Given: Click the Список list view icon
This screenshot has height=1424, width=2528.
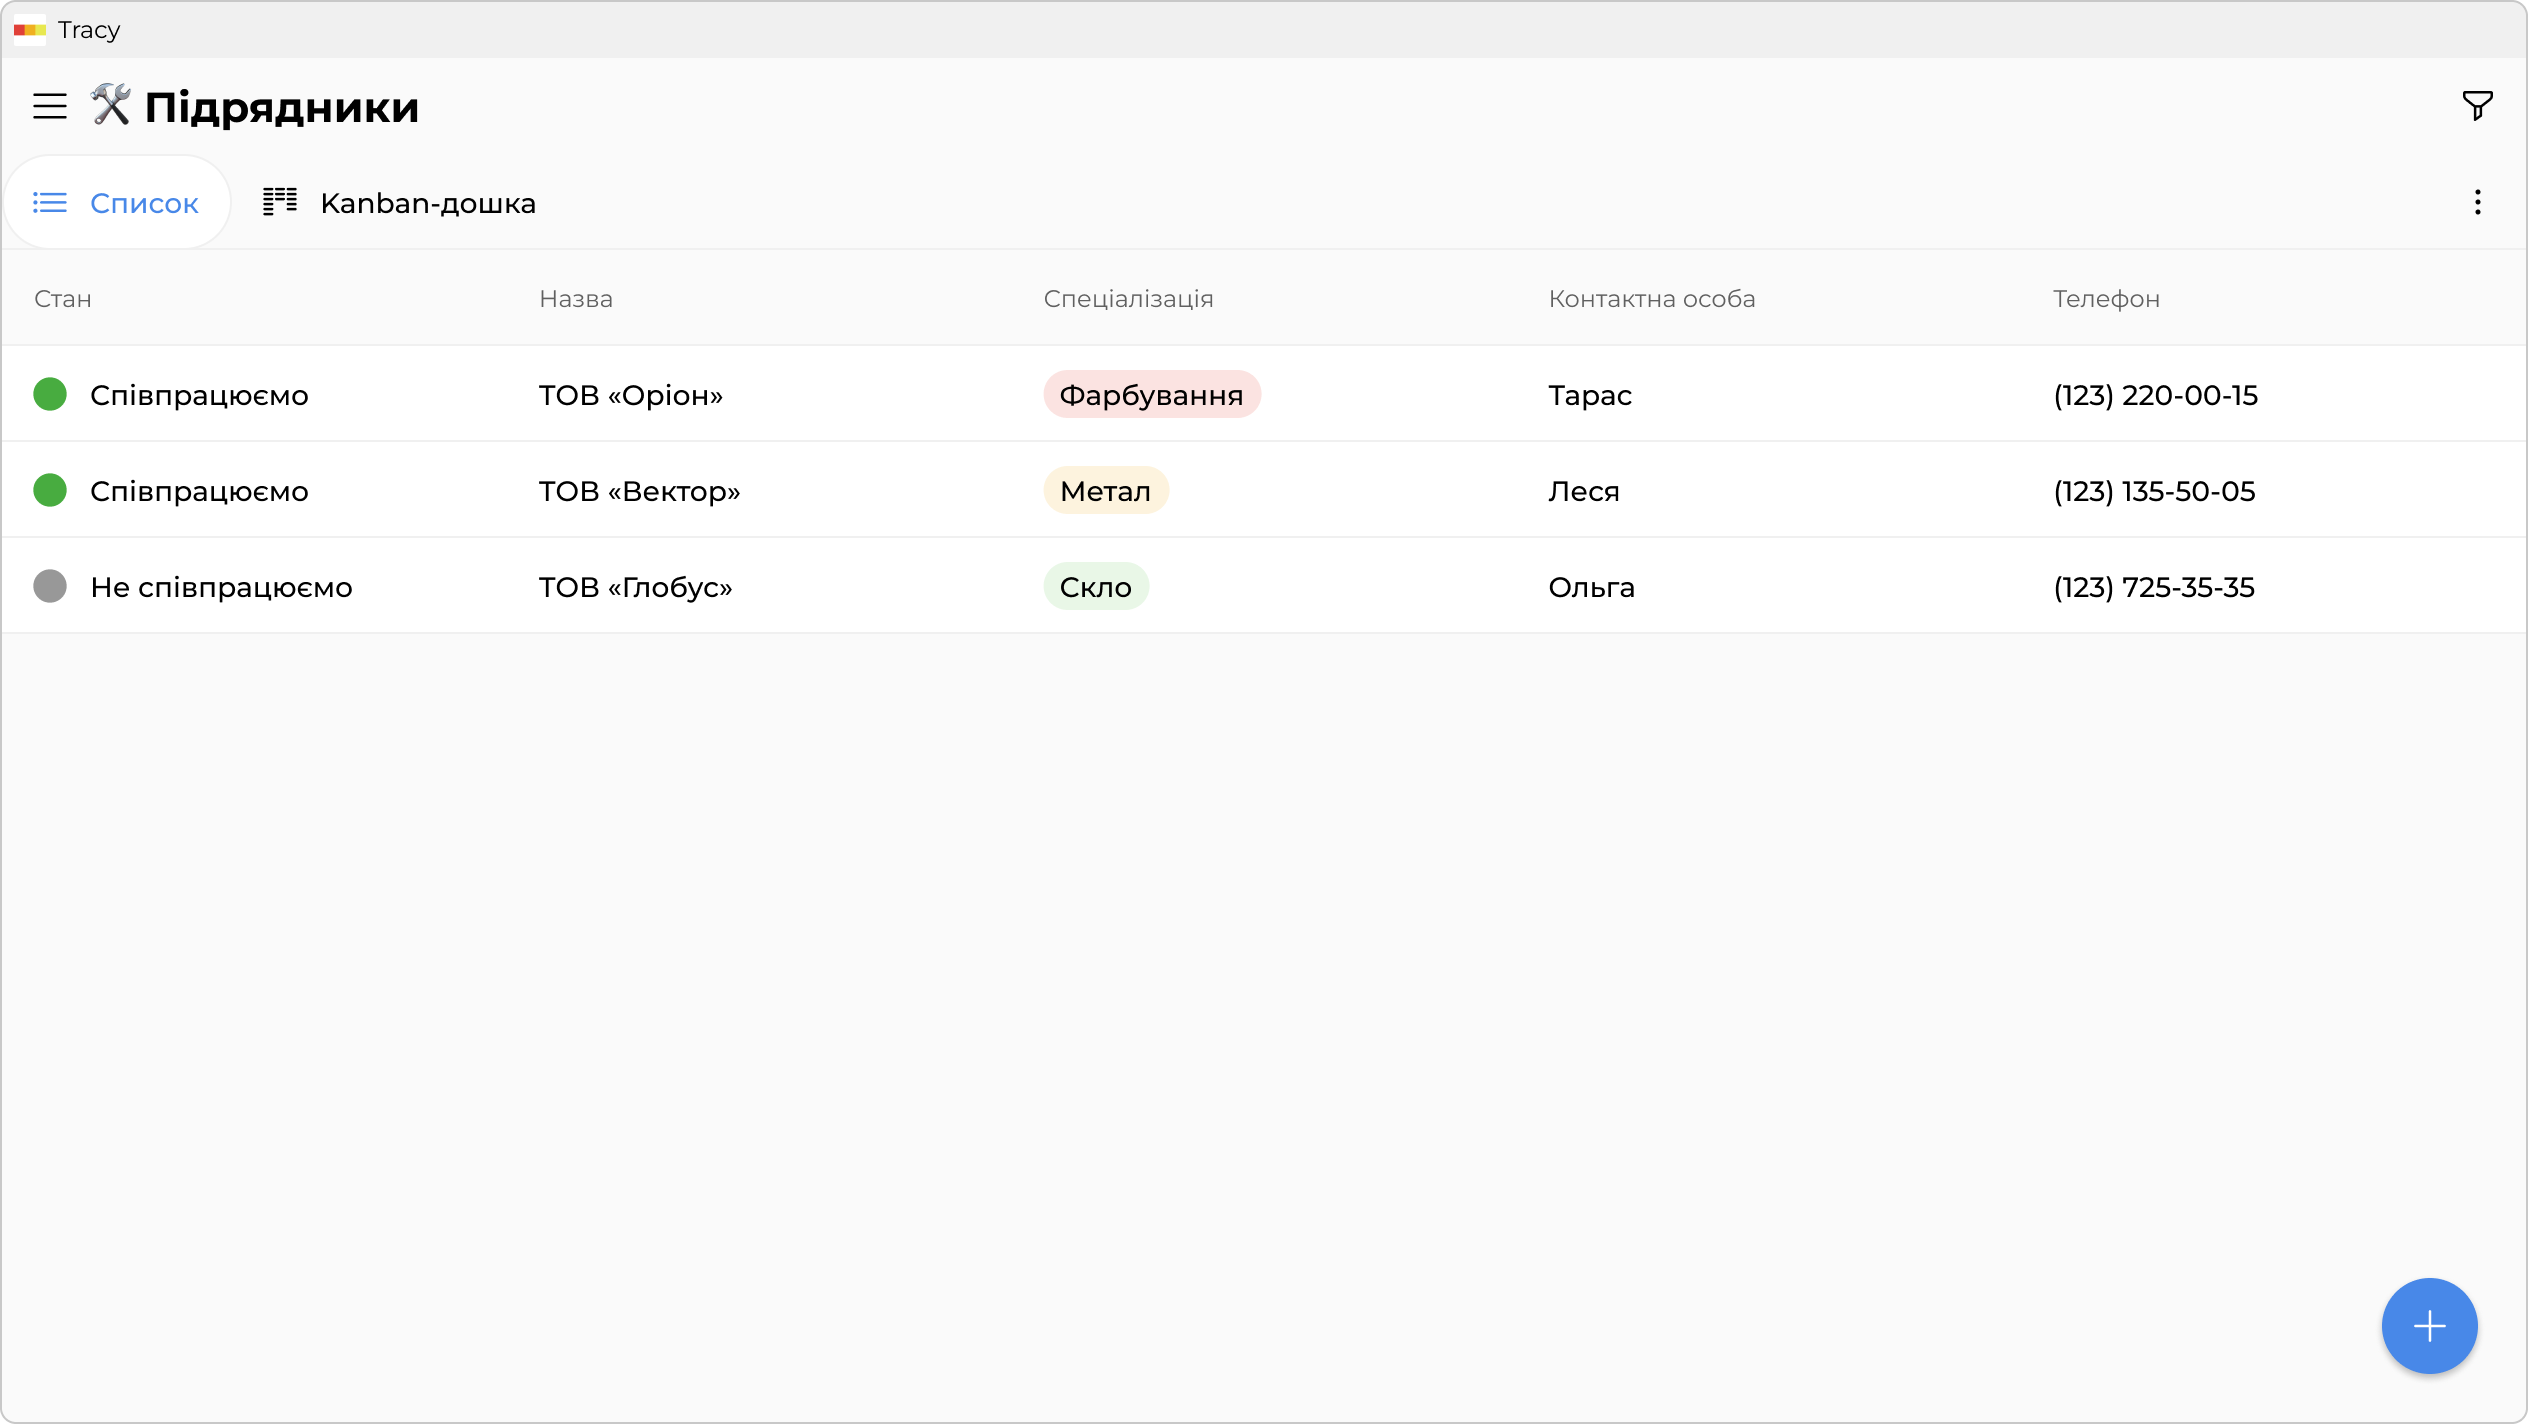Looking at the screenshot, I should [49, 203].
